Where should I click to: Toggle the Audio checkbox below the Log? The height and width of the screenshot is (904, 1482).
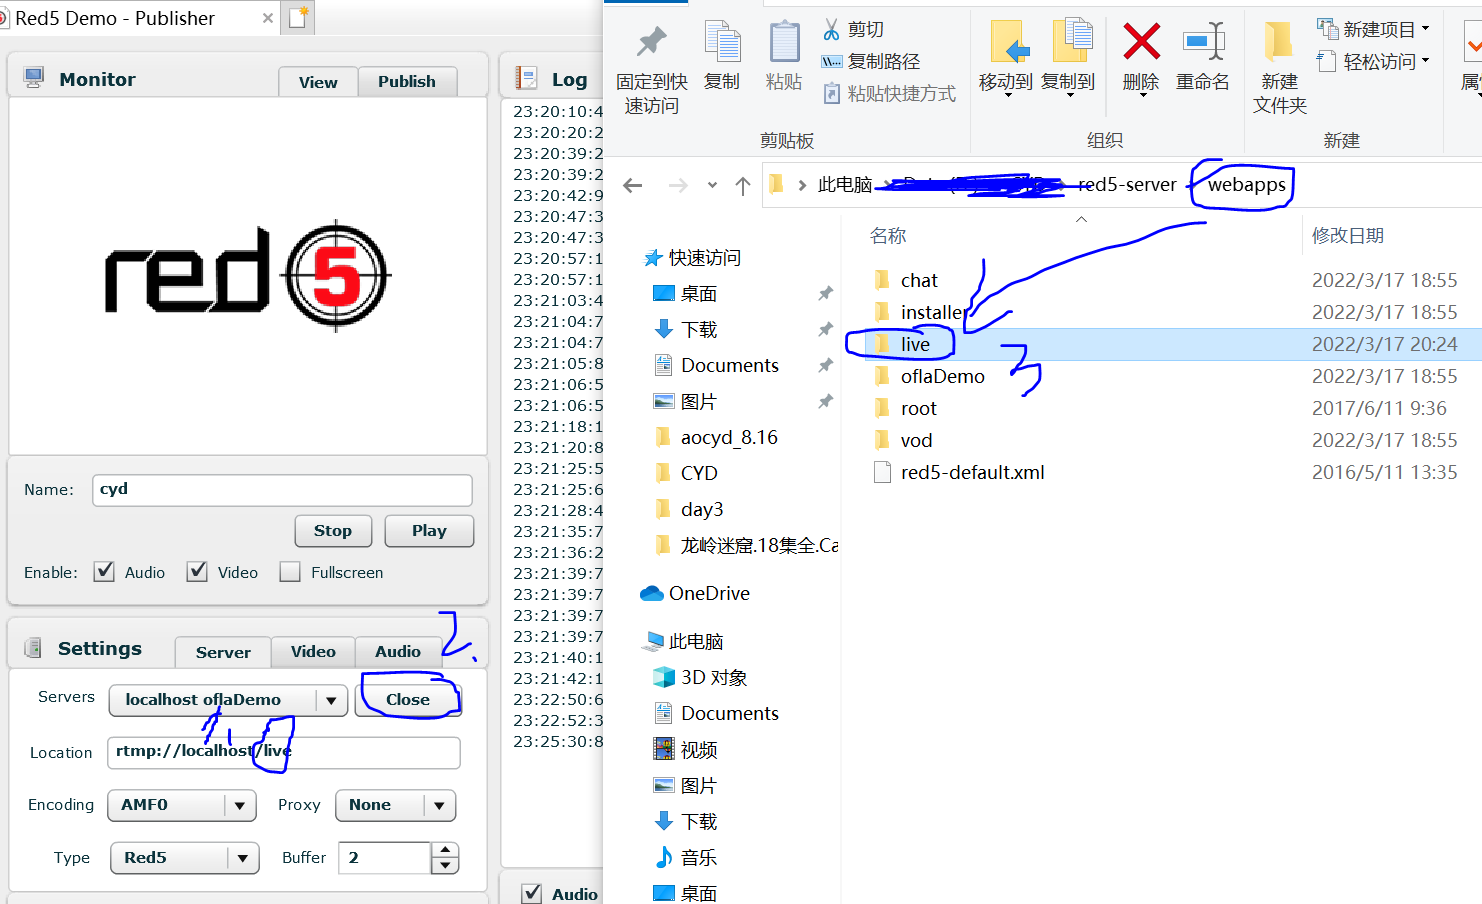(x=532, y=893)
